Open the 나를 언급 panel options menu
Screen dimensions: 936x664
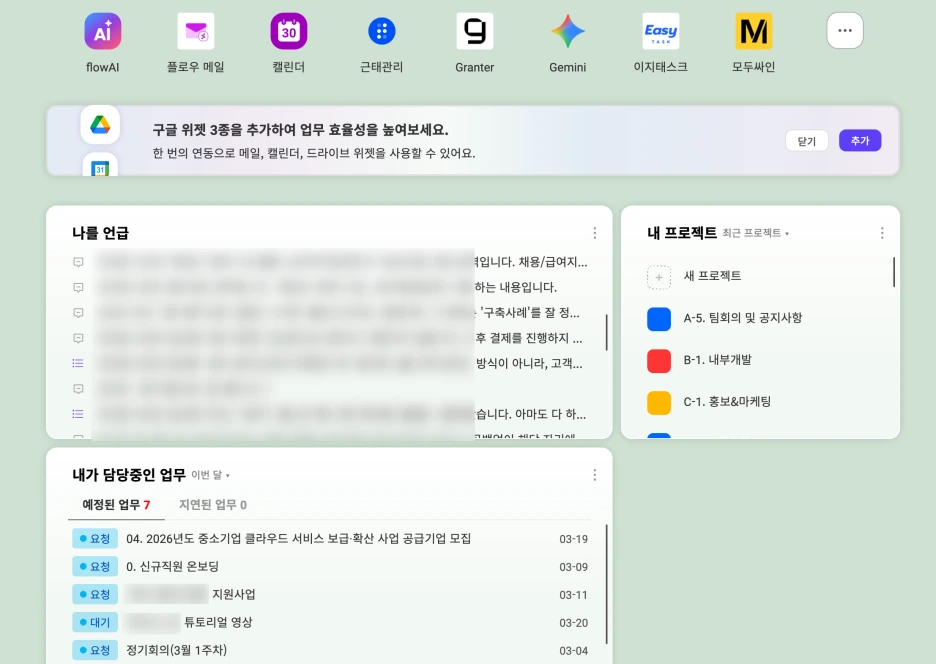point(595,233)
